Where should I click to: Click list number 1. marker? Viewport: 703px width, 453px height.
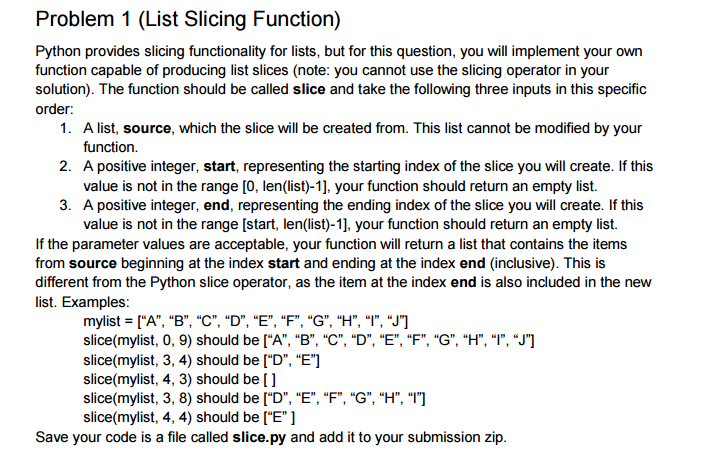click(x=65, y=128)
